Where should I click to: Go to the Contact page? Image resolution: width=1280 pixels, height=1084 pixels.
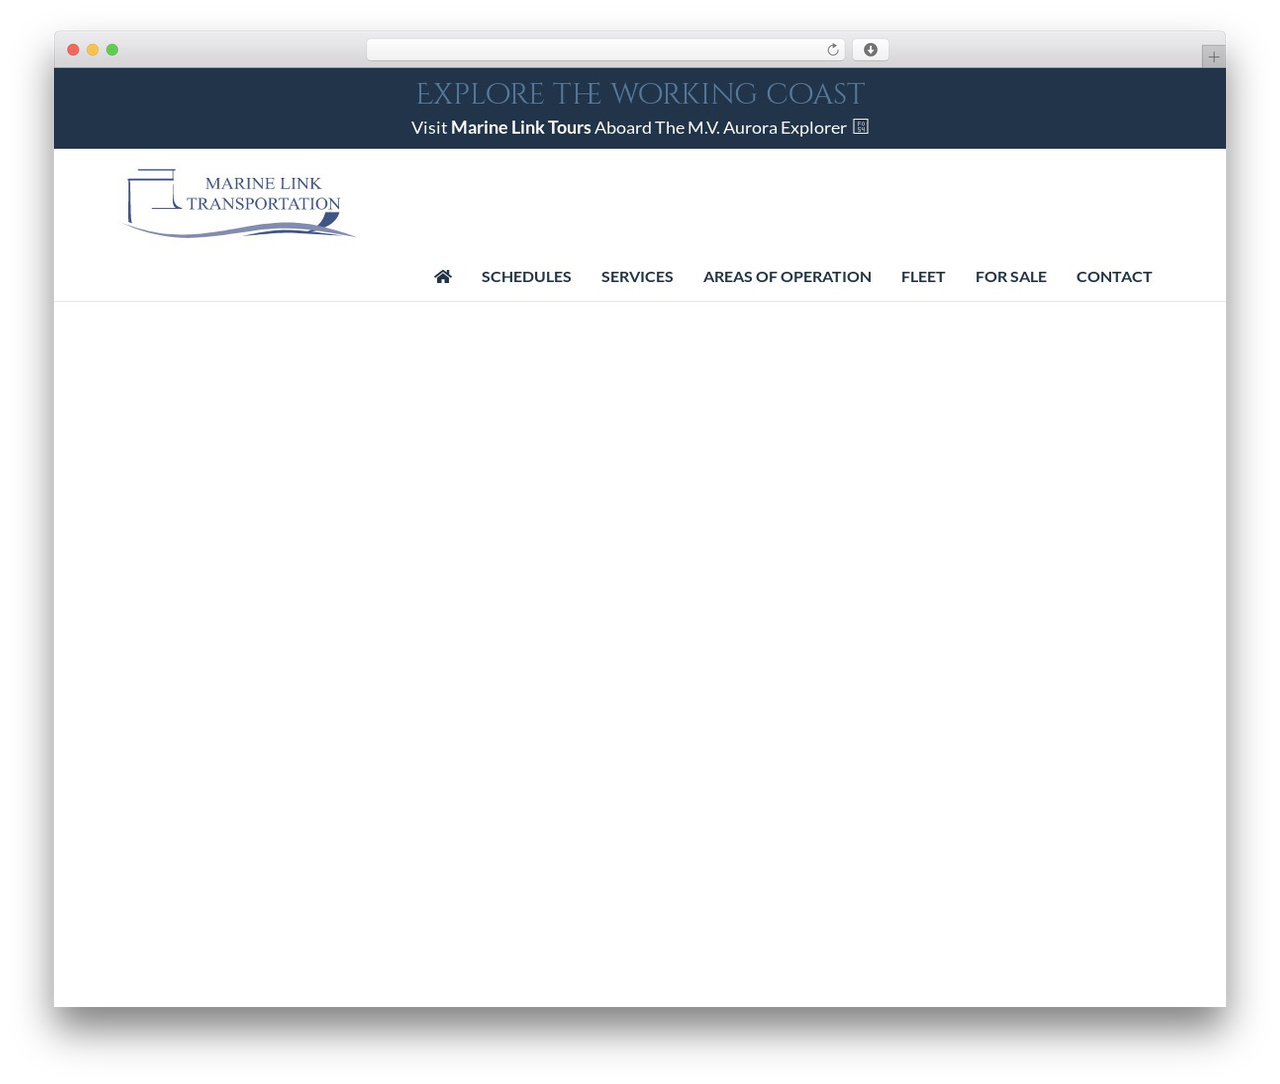(x=1114, y=277)
